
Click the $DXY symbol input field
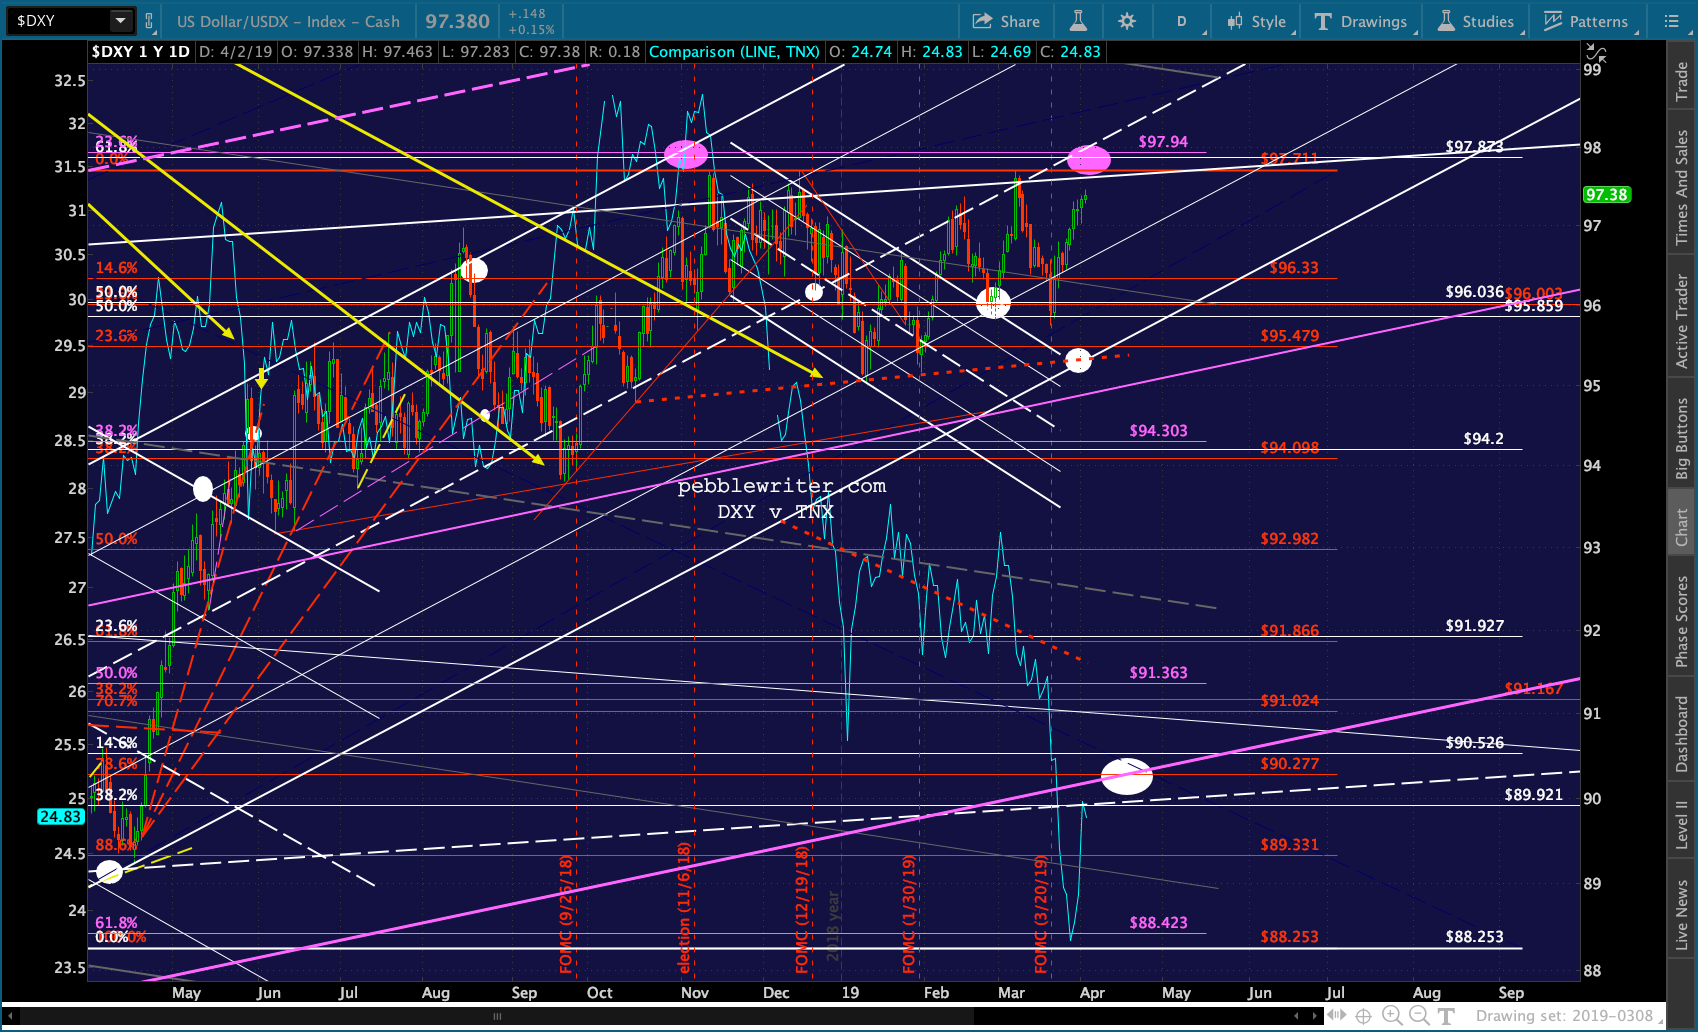(57, 20)
